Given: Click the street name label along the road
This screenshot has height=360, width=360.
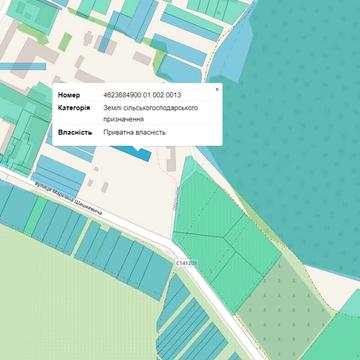Looking at the screenshot, I should 68,198.
